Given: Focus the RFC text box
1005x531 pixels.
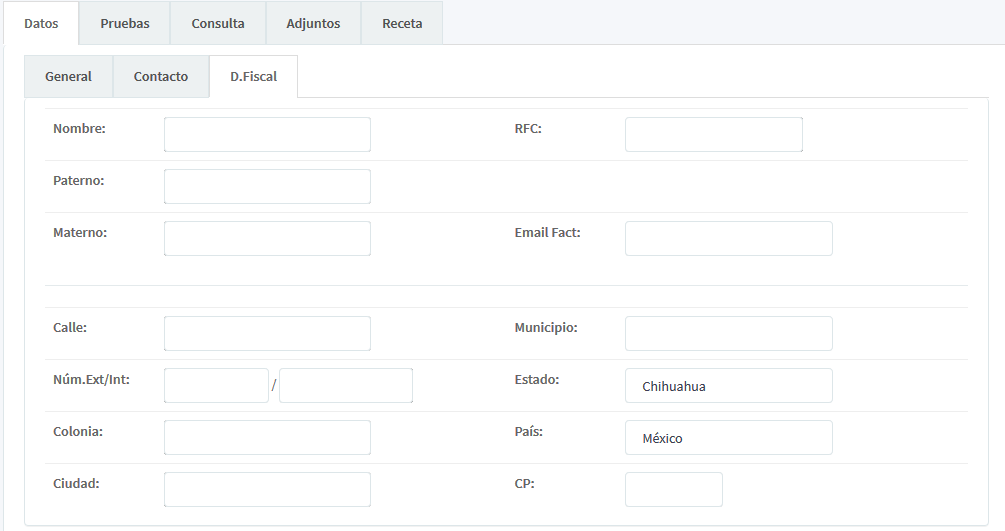Looking at the screenshot, I should 713,134.
